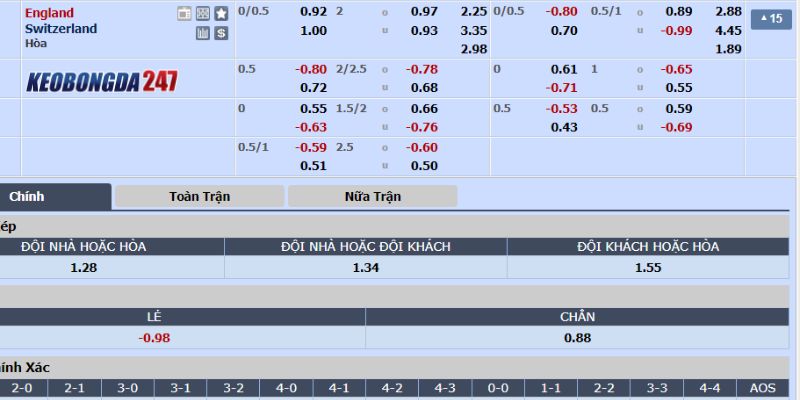Image resolution: width=800 pixels, height=400 pixels.
Task: Select under odds 0.68
Action: click(x=424, y=88)
